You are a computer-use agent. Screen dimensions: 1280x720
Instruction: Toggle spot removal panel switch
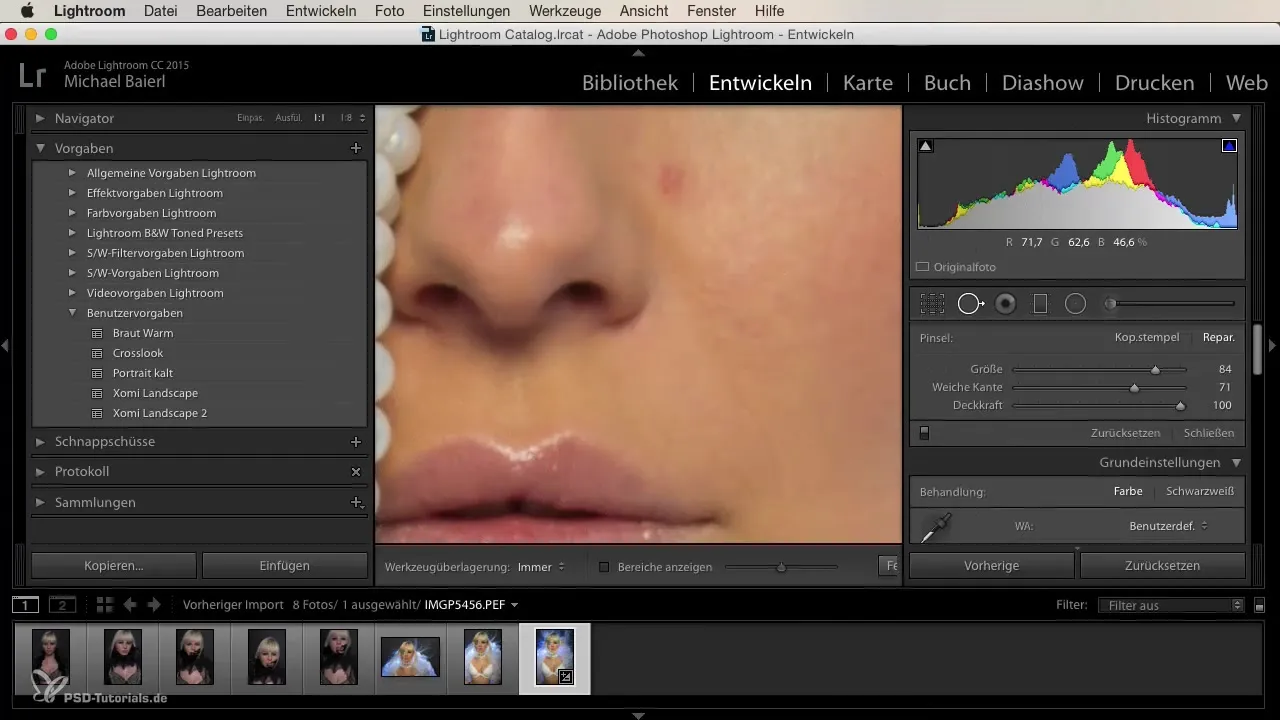(924, 433)
